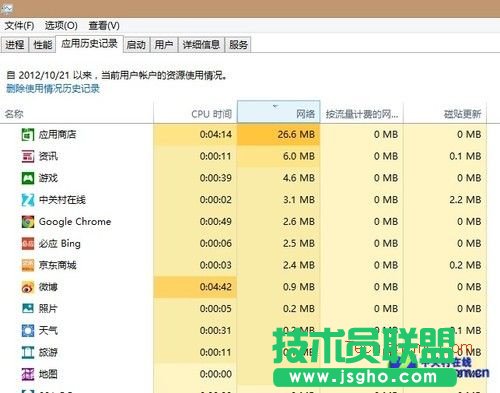Select the 应用历史记录 tab
Viewport: 500px width, 393px height.
pos(89,44)
